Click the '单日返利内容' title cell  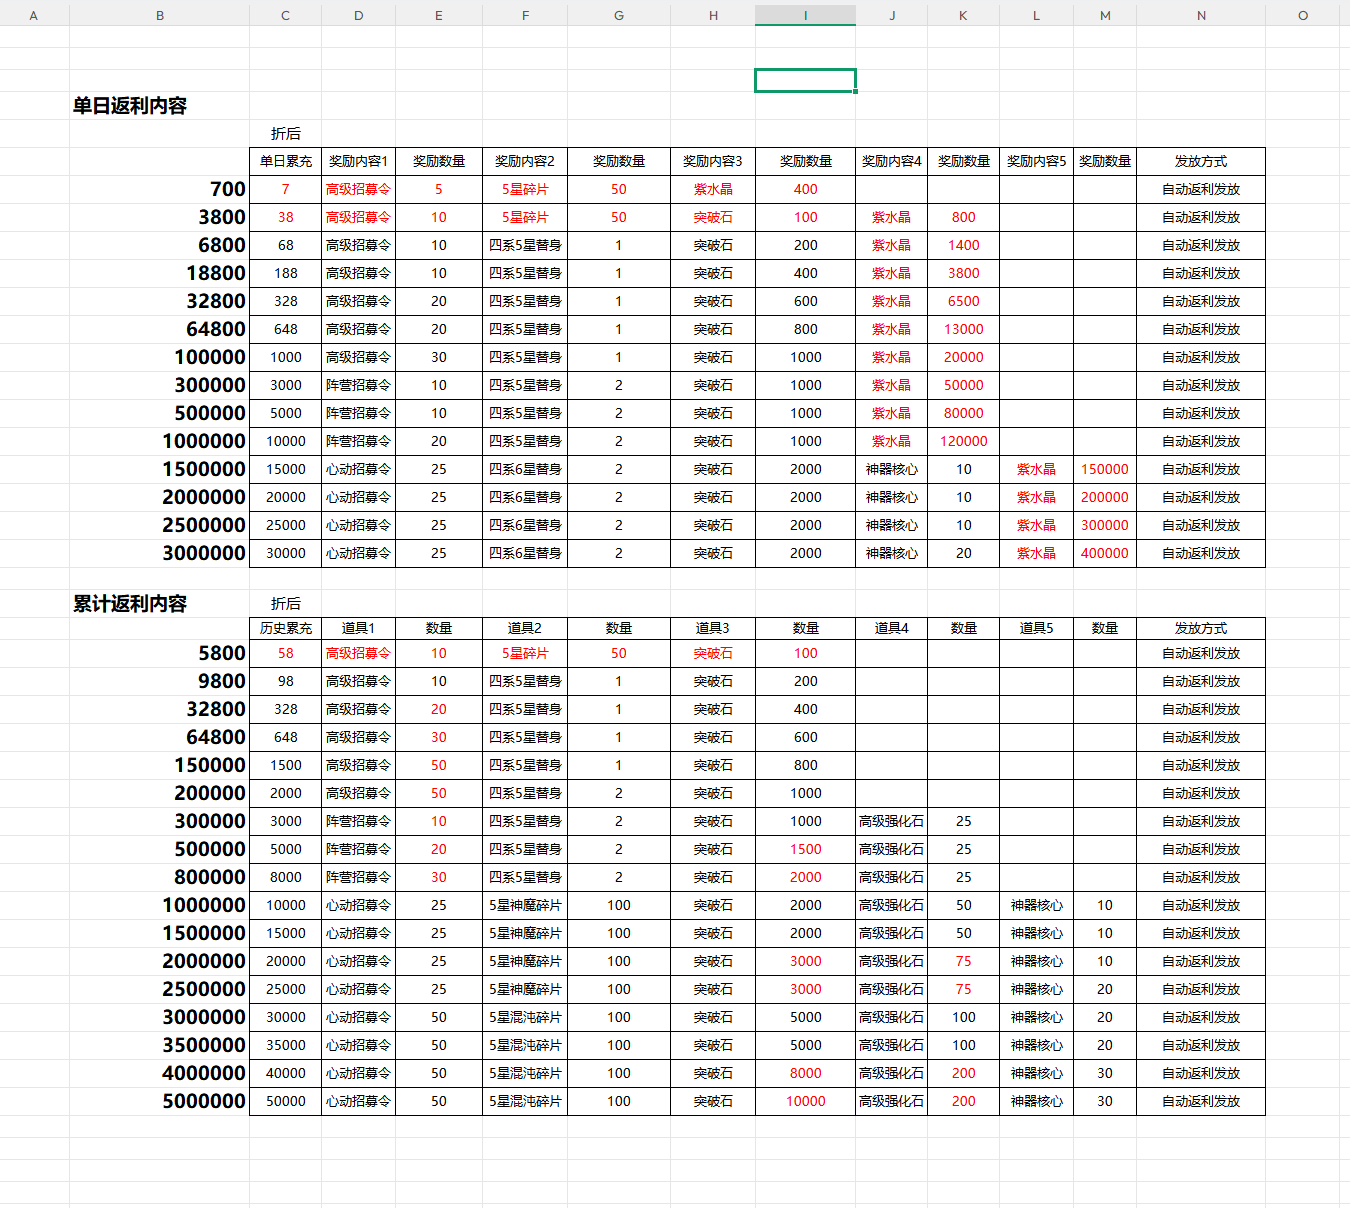(x=130, y=106)
